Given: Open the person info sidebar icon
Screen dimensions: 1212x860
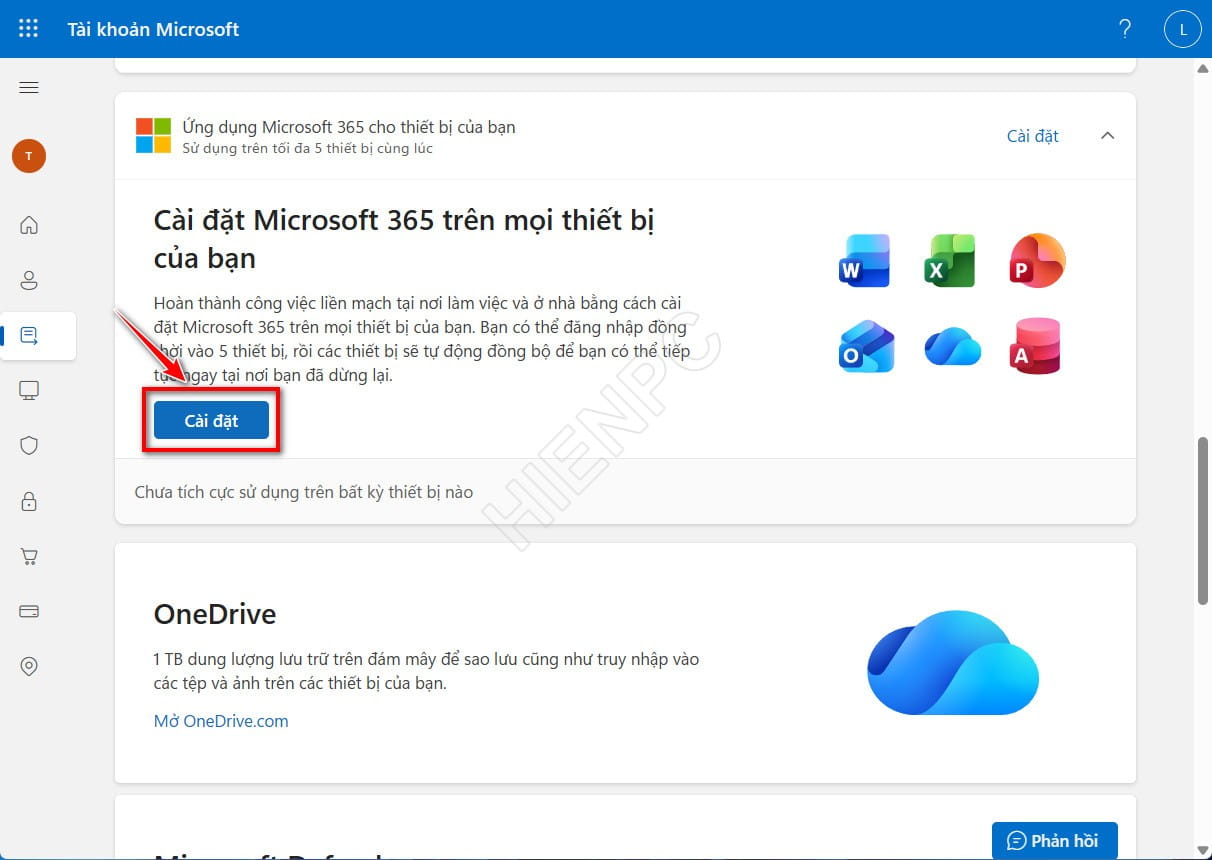Looking at the screenshot, I should [x=29, y=280].
